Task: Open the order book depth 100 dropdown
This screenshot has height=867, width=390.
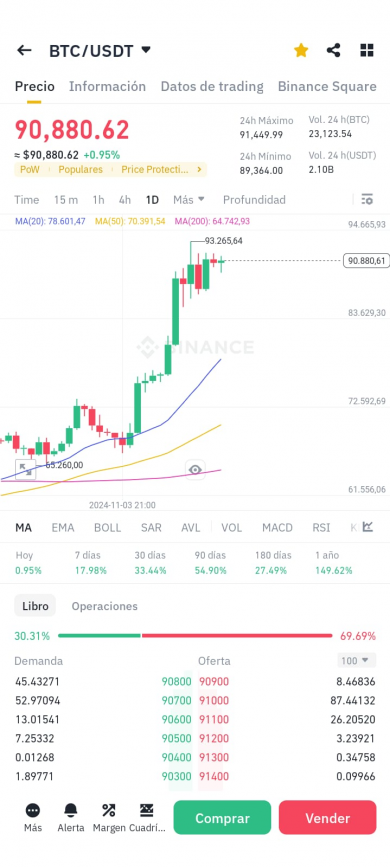Action: (356, 660)
